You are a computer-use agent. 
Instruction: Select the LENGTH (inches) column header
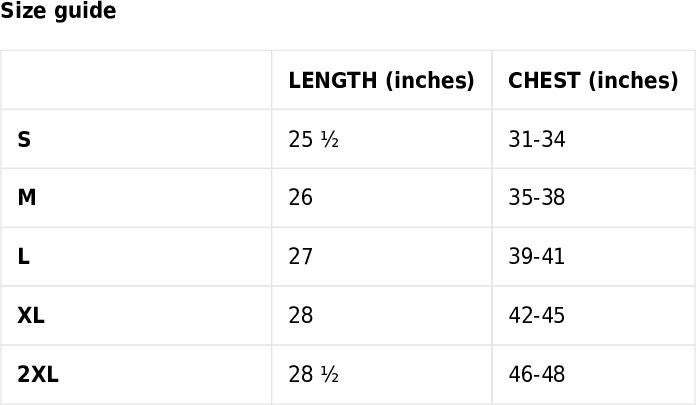[381, 80]
